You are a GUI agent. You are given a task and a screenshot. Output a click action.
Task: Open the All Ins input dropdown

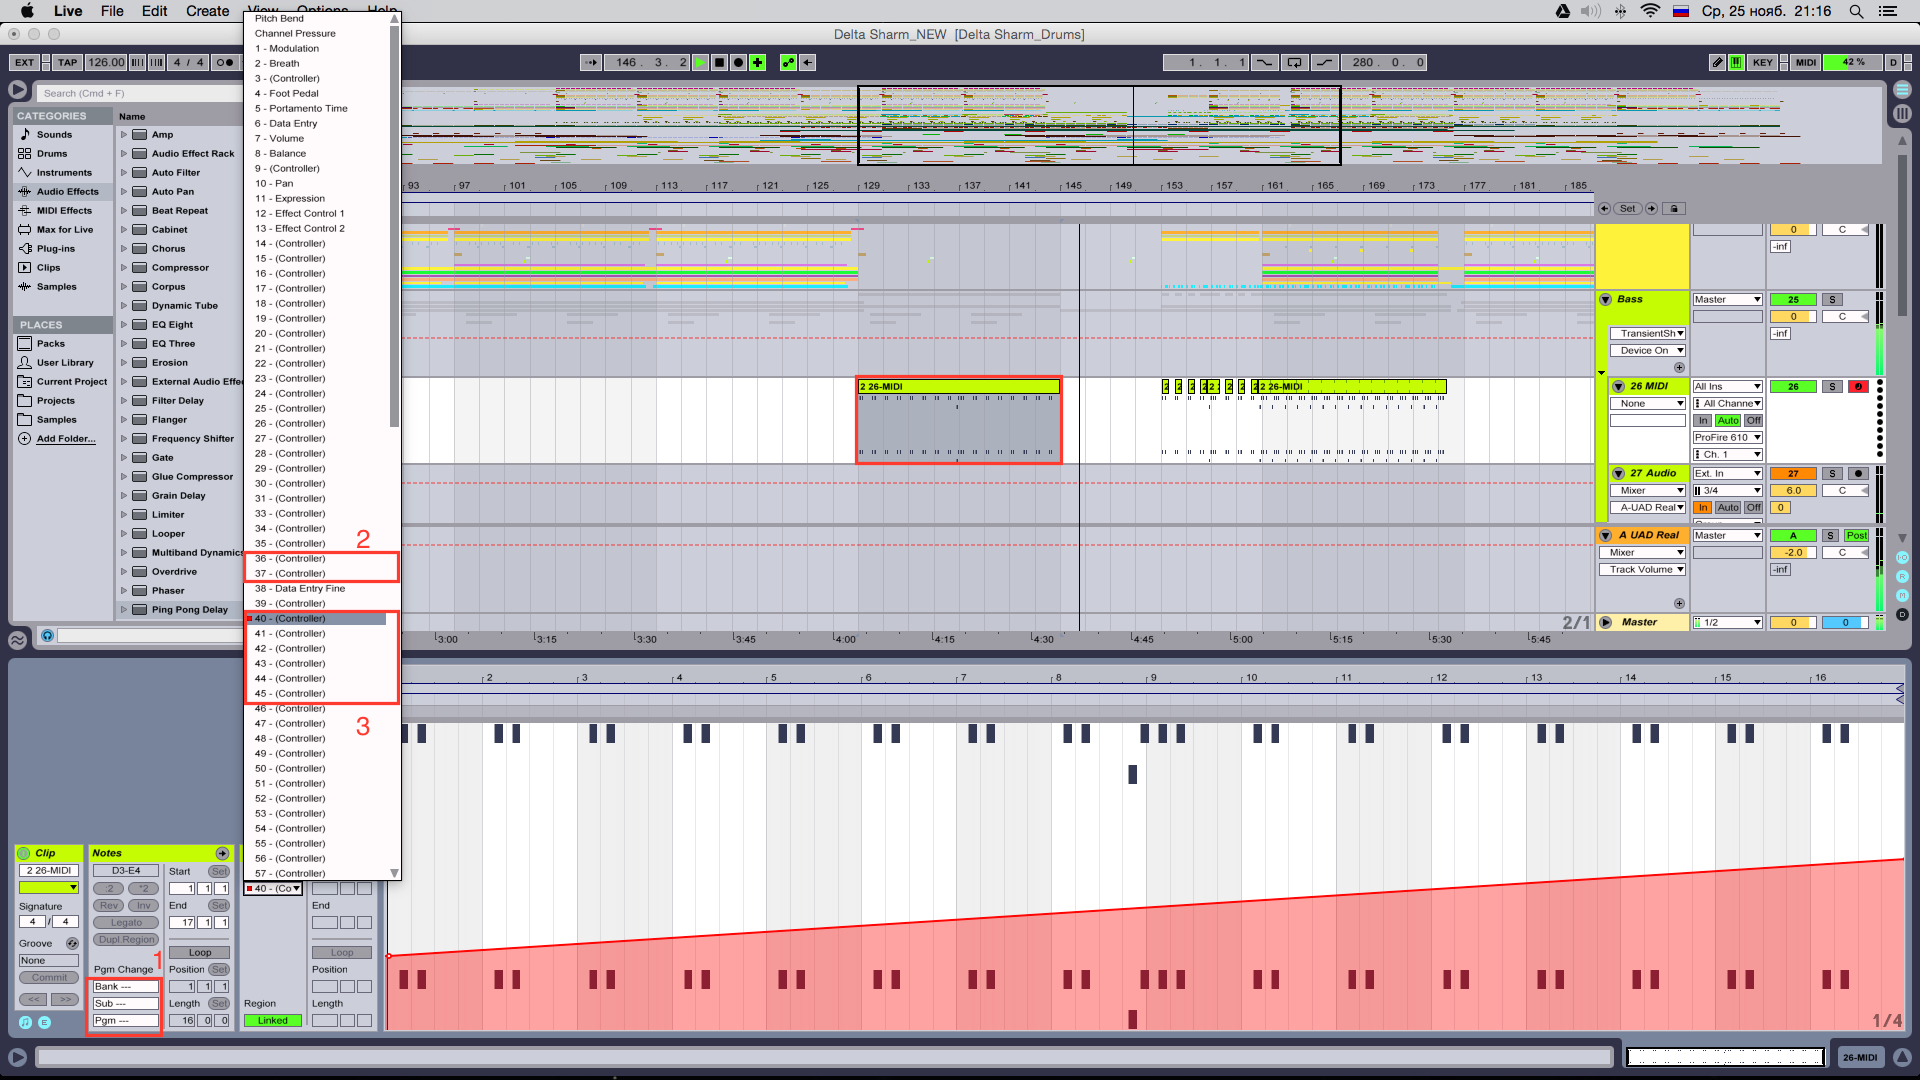click(1727, 386)
